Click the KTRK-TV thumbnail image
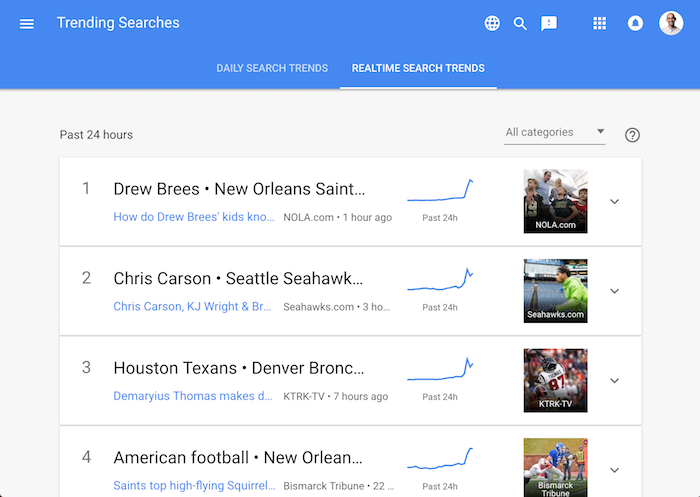This screenshot has width=700, height=497. click(555, 380)
